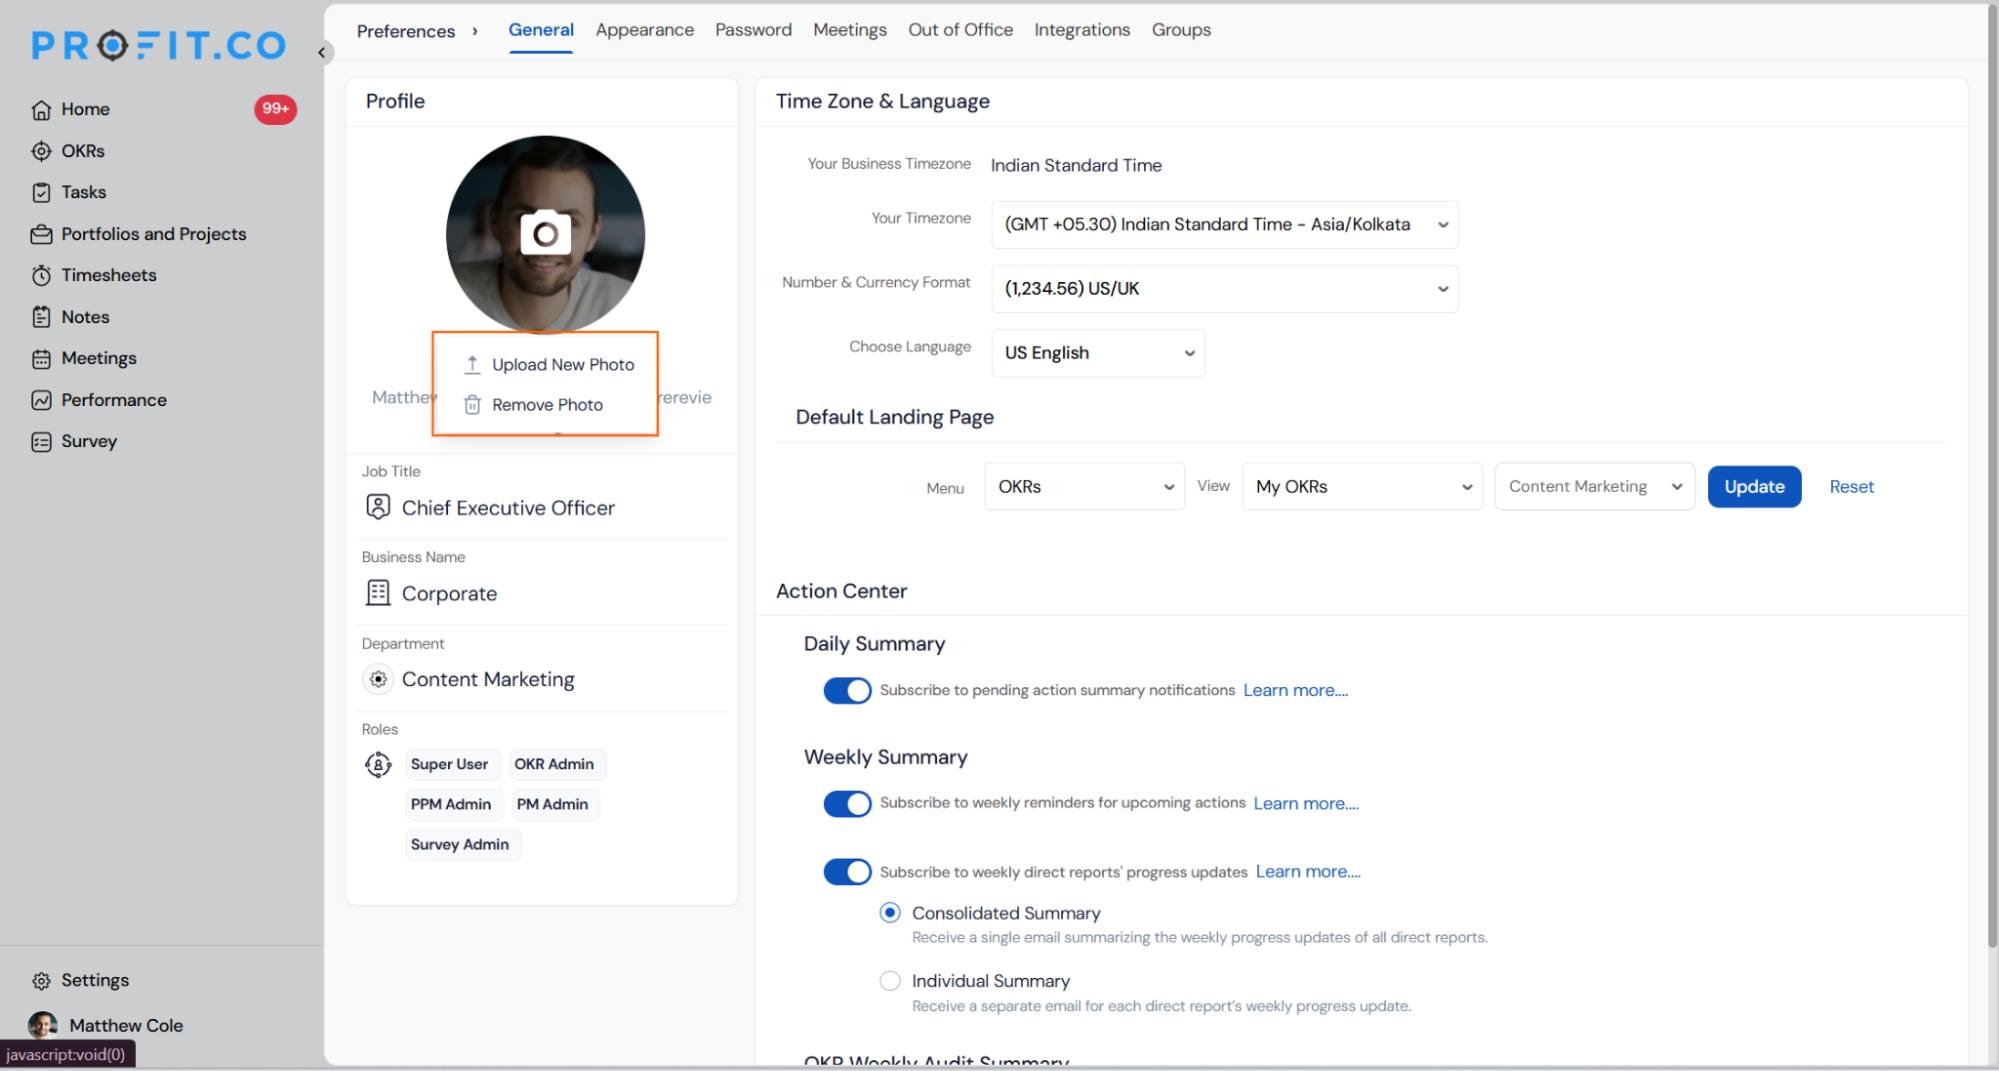Choose Upload New Photo from menu
The image size is (1999, 1071).
pyautogui.click(x=548, y=365)
